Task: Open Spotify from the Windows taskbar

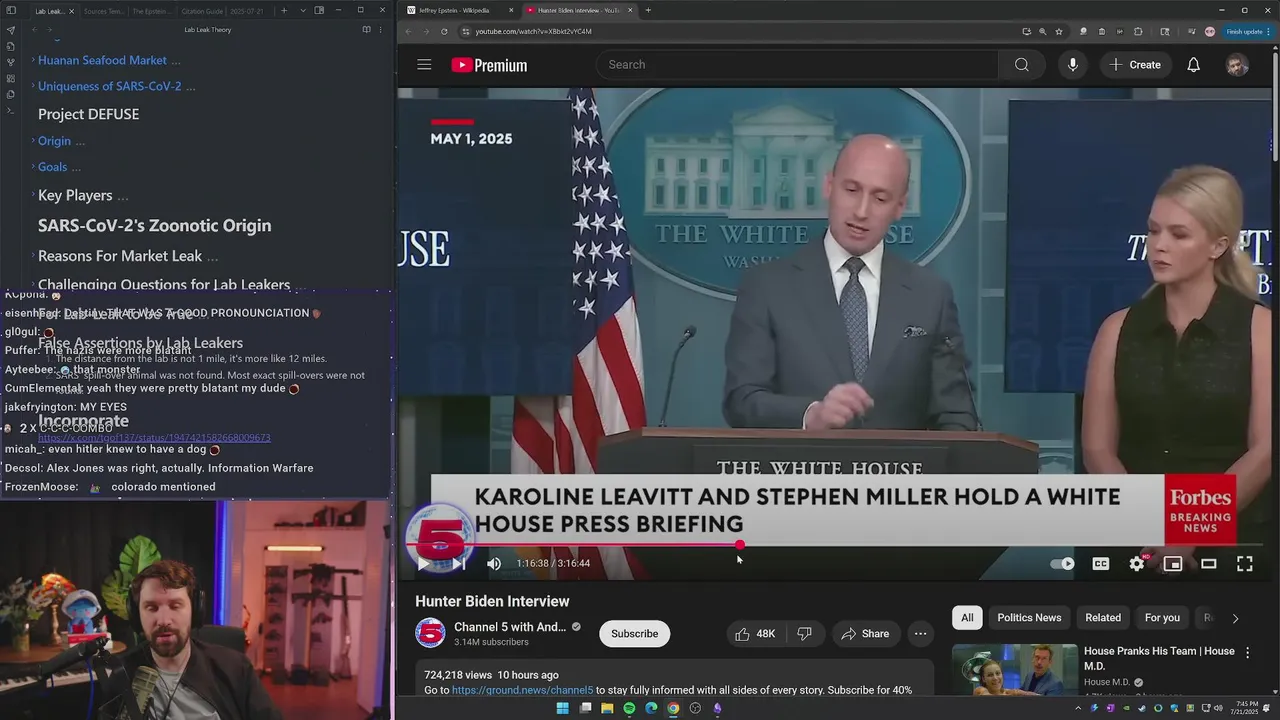Action: pyautogui.click(x=629, y=708)
